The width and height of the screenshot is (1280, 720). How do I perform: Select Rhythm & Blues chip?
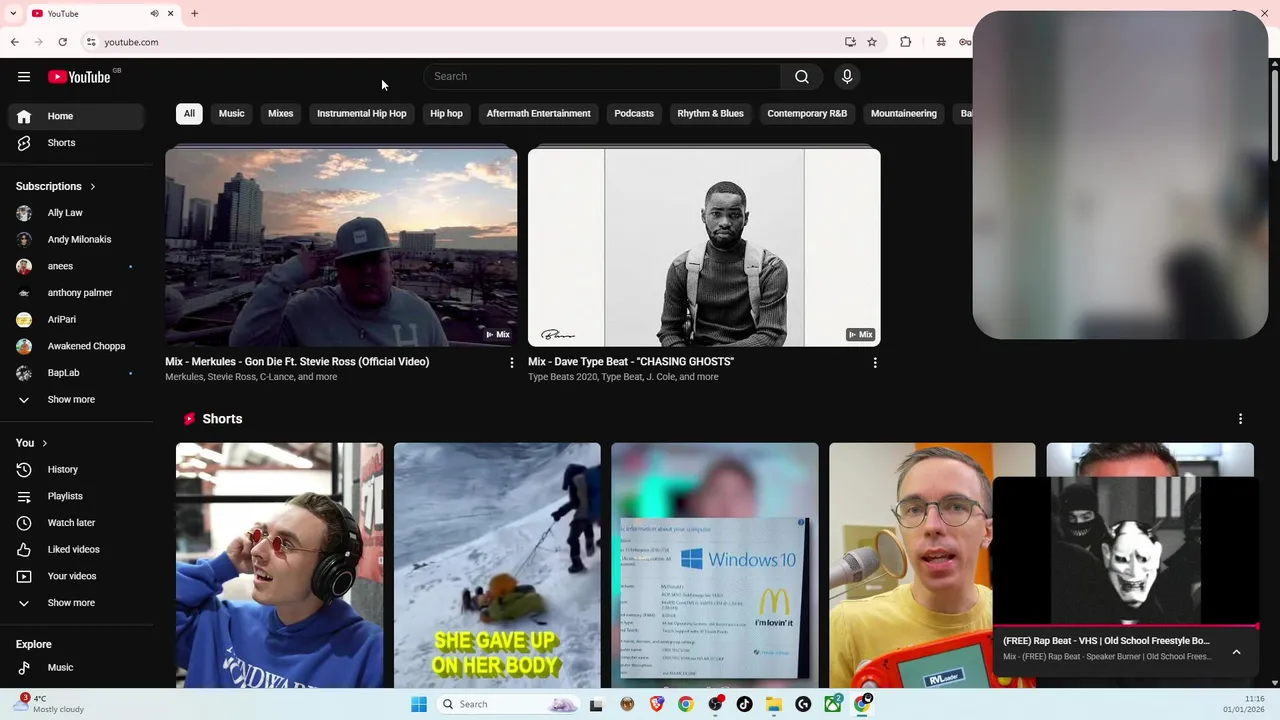click(710, 114)
